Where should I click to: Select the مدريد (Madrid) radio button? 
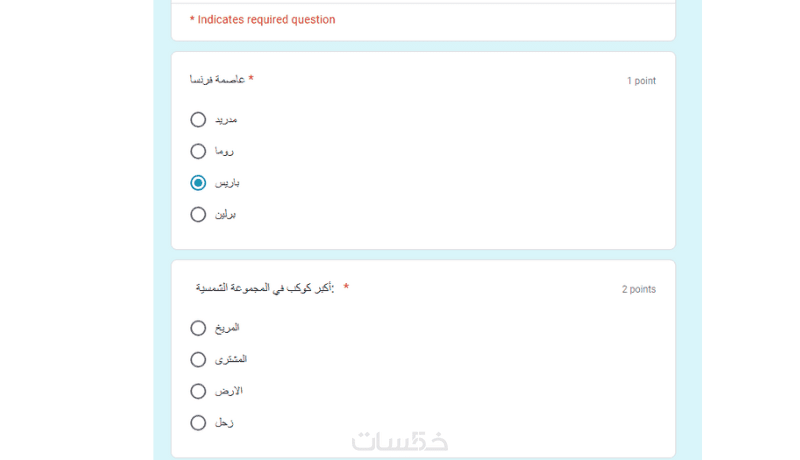coord(198,120)
